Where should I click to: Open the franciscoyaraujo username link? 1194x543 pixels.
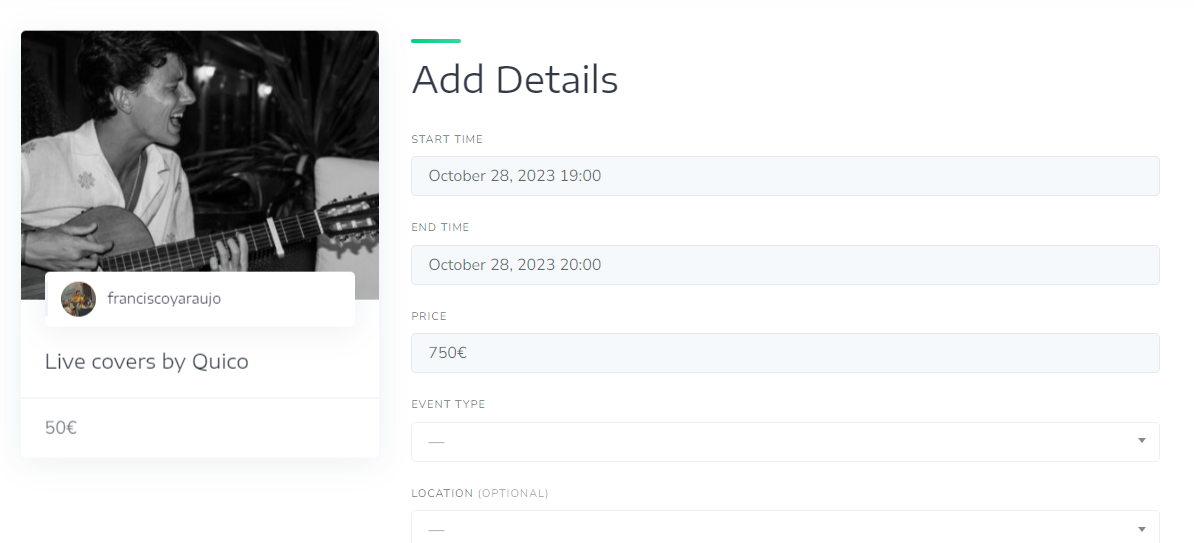click(164, 299)
